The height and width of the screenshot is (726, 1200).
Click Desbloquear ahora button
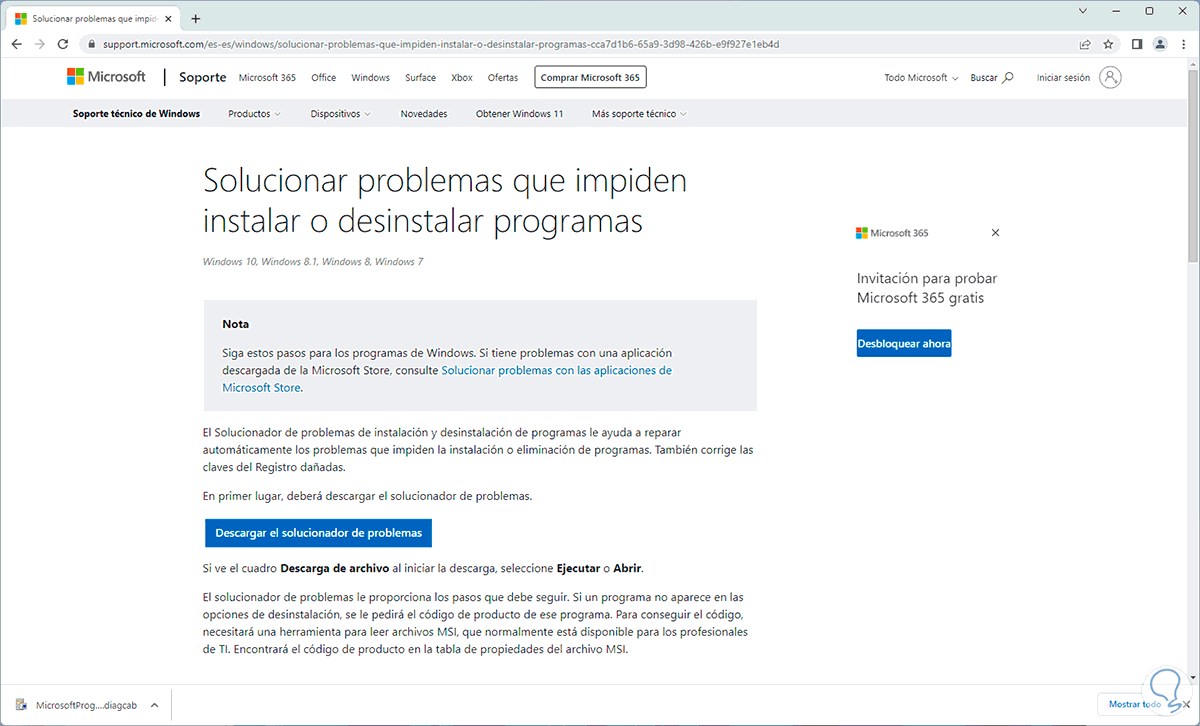[904, 343]
